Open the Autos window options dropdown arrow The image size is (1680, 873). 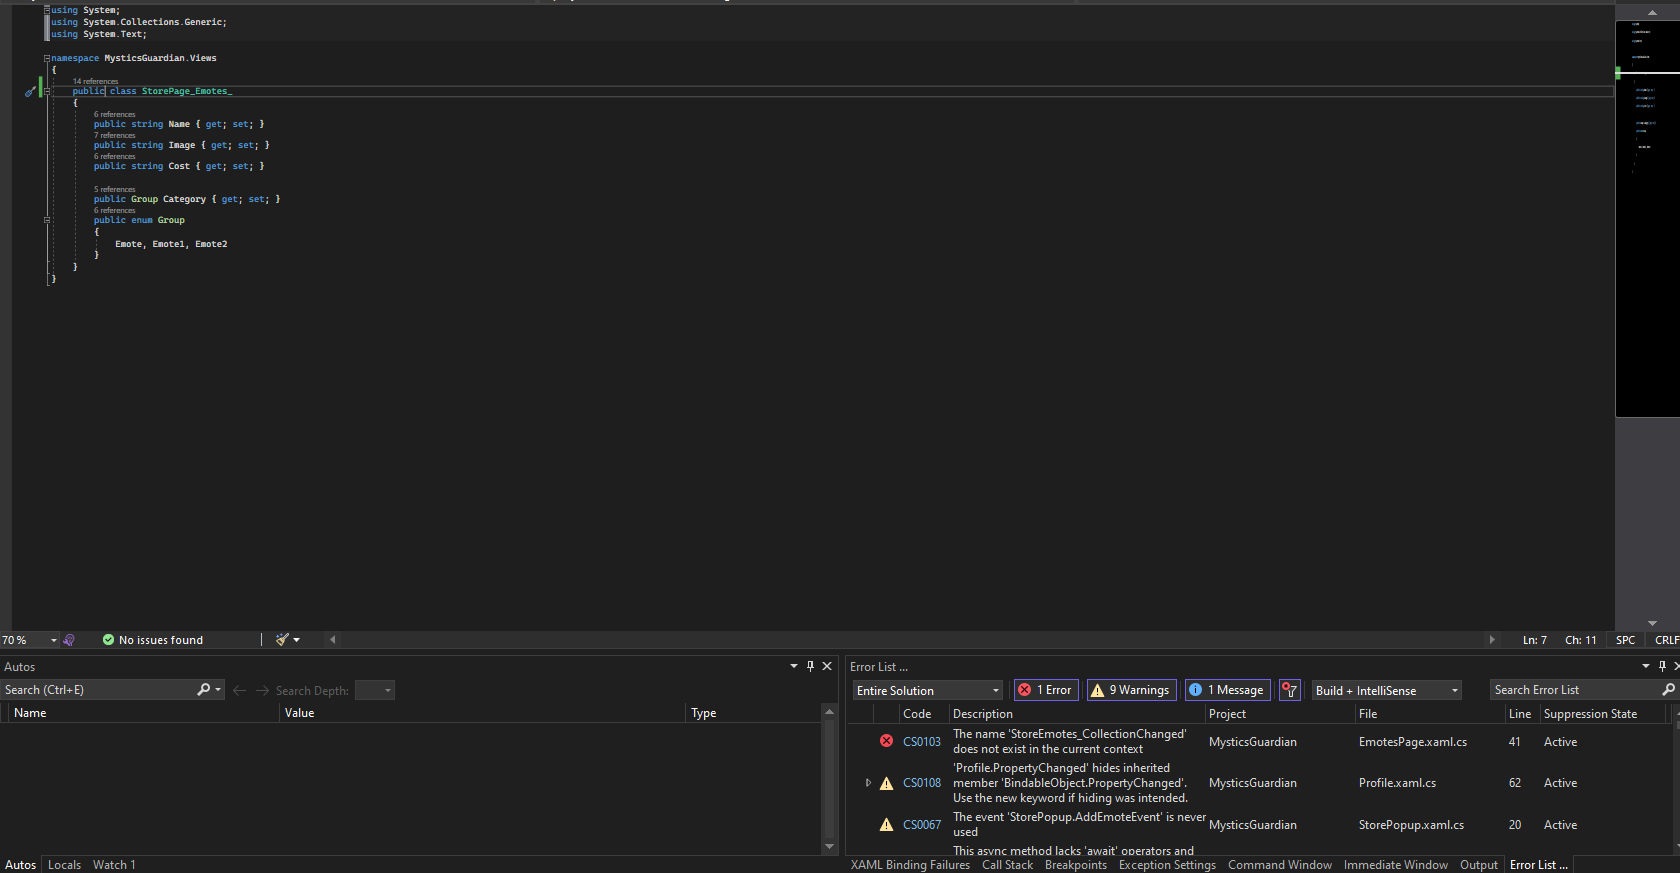pos(794,666)
